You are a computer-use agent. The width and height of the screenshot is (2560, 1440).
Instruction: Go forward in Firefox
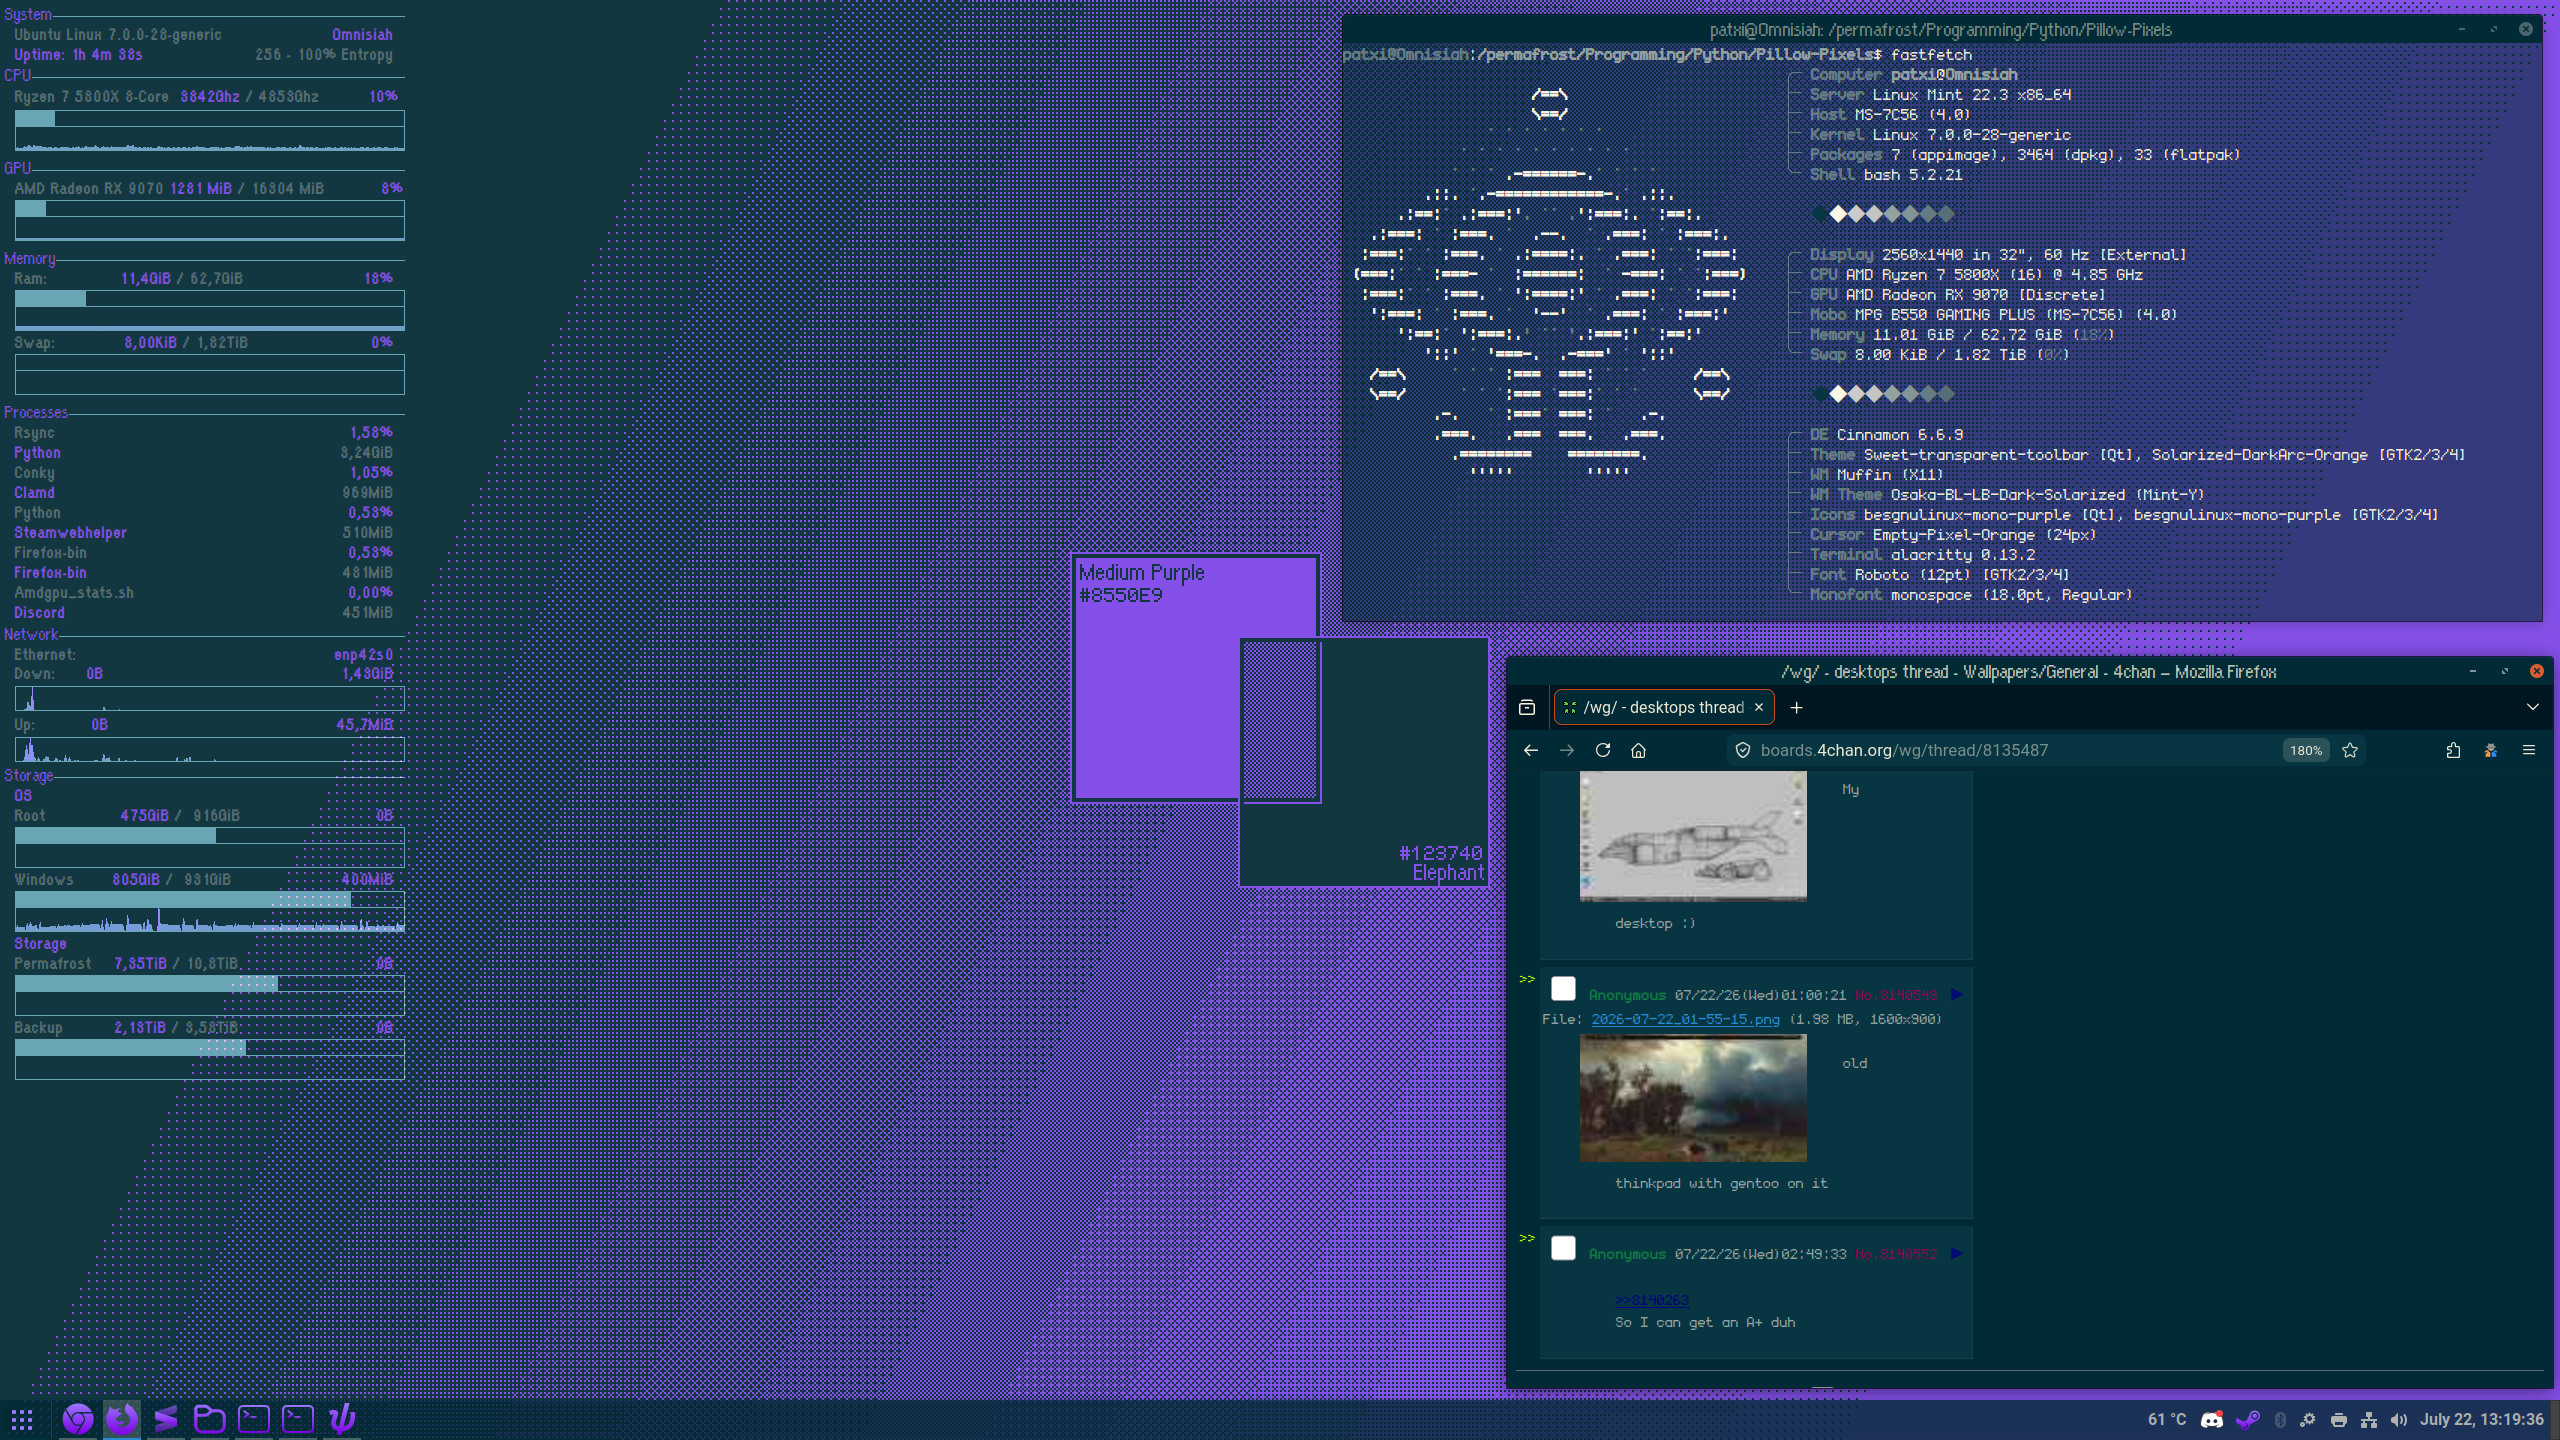point(1567,750)
